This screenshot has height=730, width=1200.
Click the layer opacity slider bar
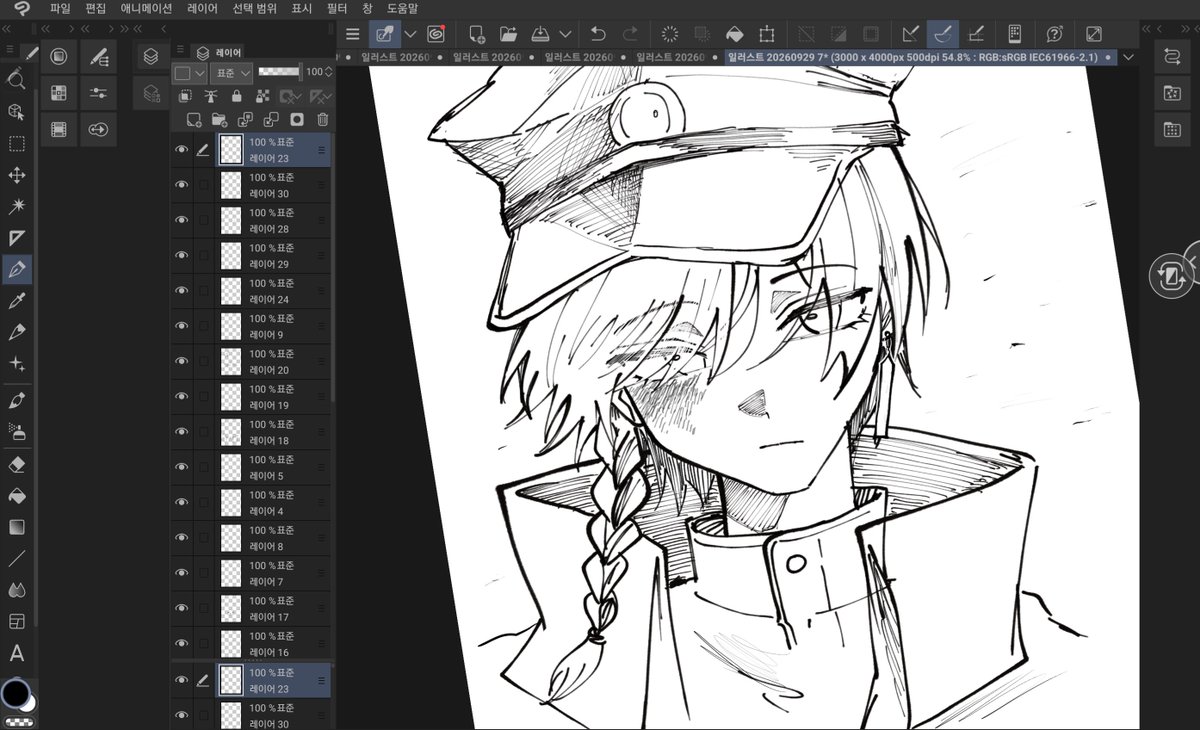coord(279,72)
